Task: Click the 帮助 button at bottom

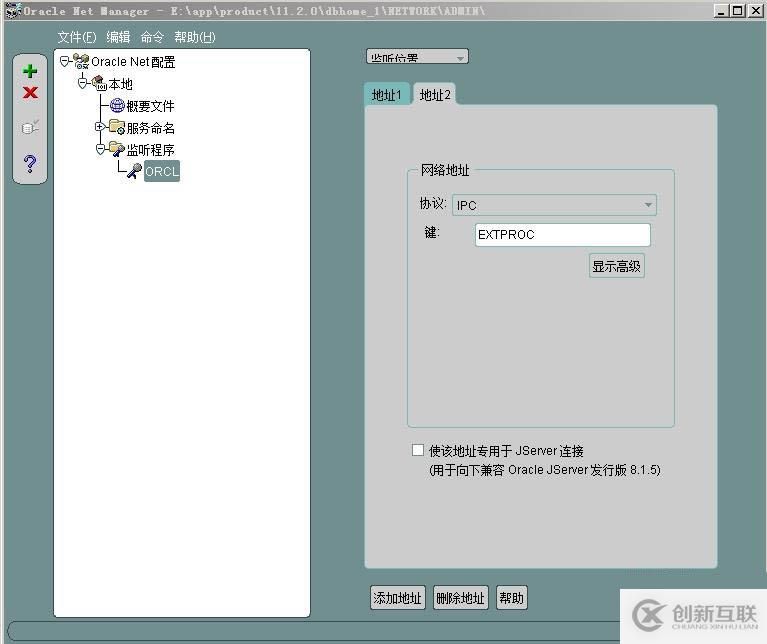Action: click(x=511, y=598)
